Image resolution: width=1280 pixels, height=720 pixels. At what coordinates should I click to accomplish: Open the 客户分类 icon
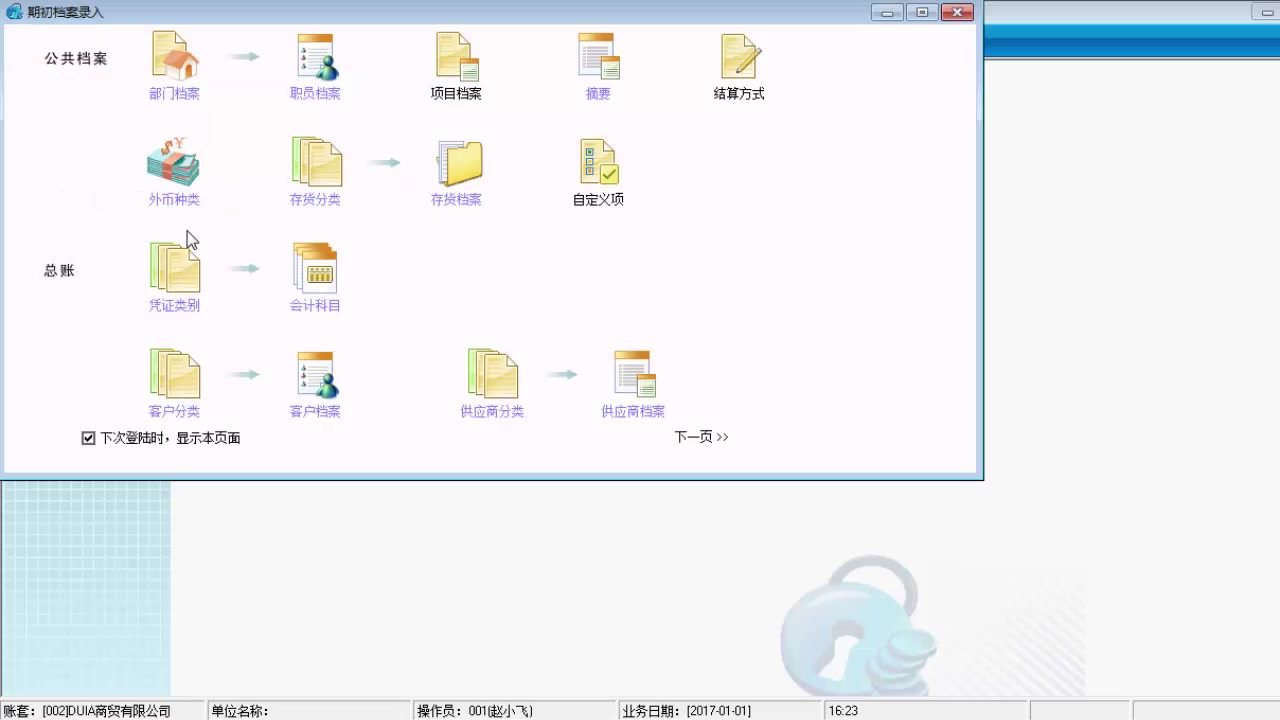click(175, 374)
